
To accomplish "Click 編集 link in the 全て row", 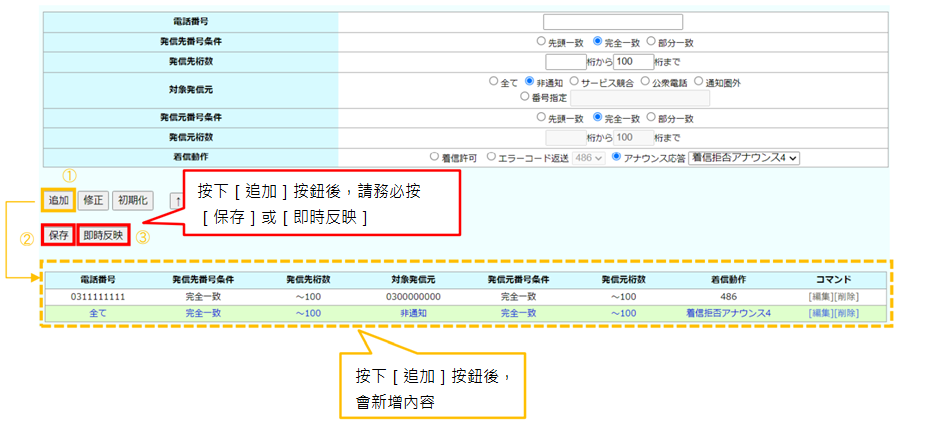I will tap(821, 313).
